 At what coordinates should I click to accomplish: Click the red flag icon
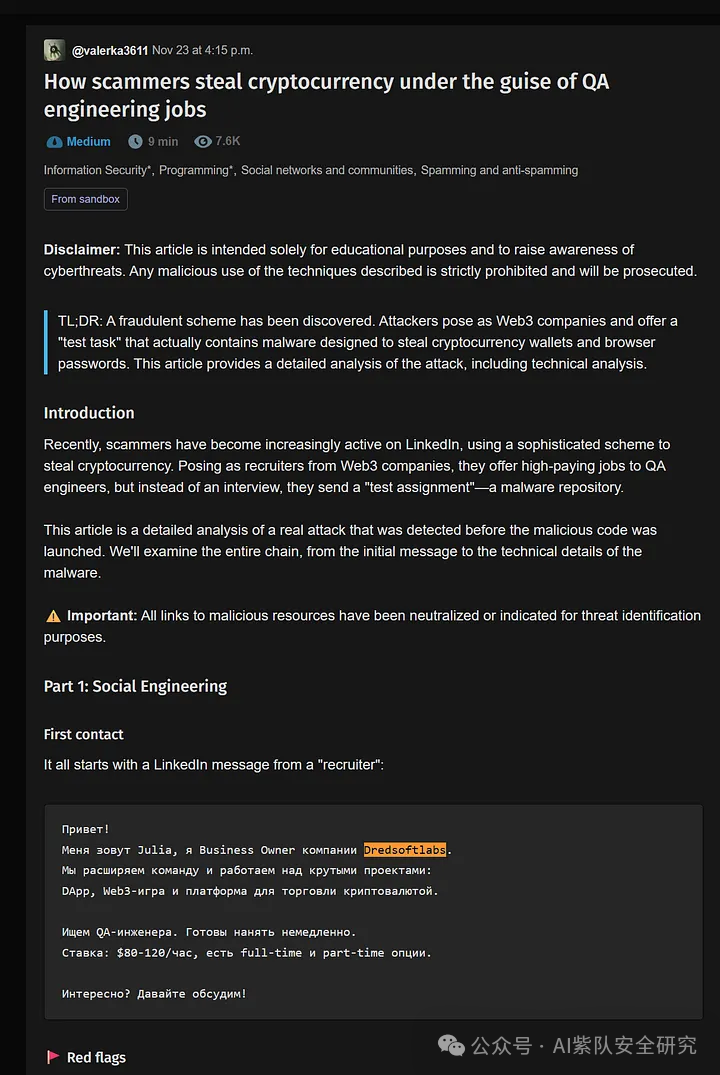(52, 1057)
